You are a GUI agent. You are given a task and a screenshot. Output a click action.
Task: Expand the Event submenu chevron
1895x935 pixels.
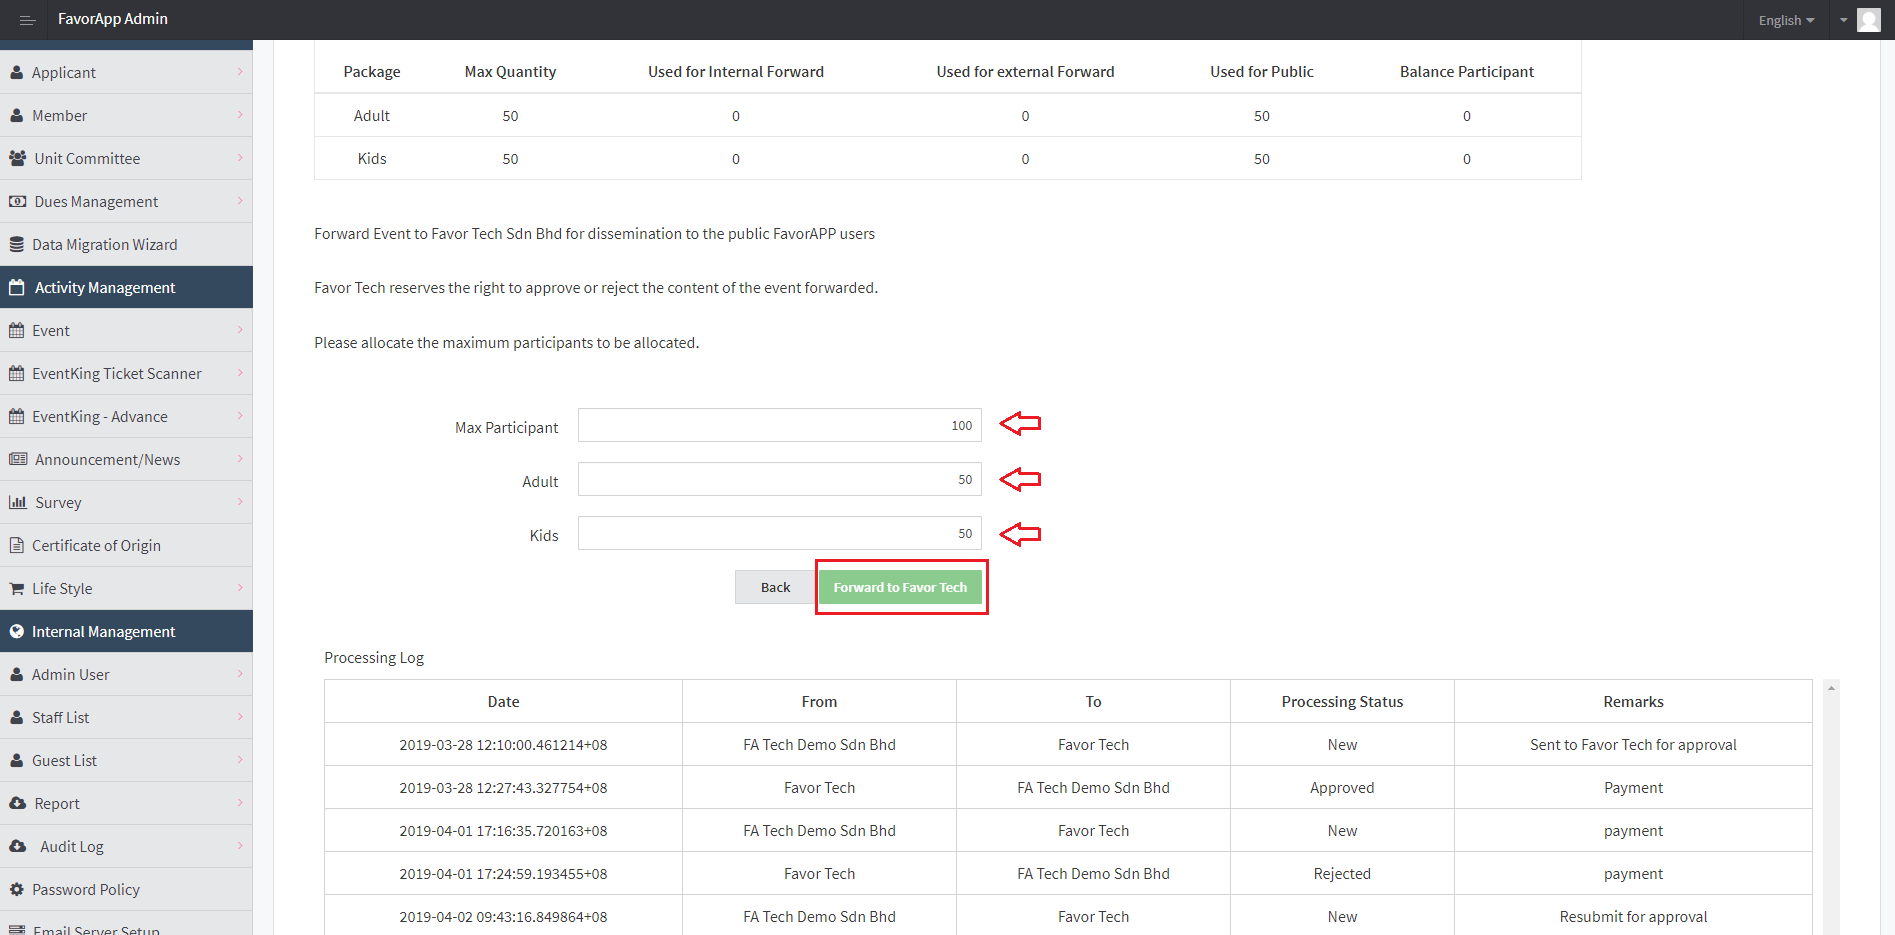[240, 330]
